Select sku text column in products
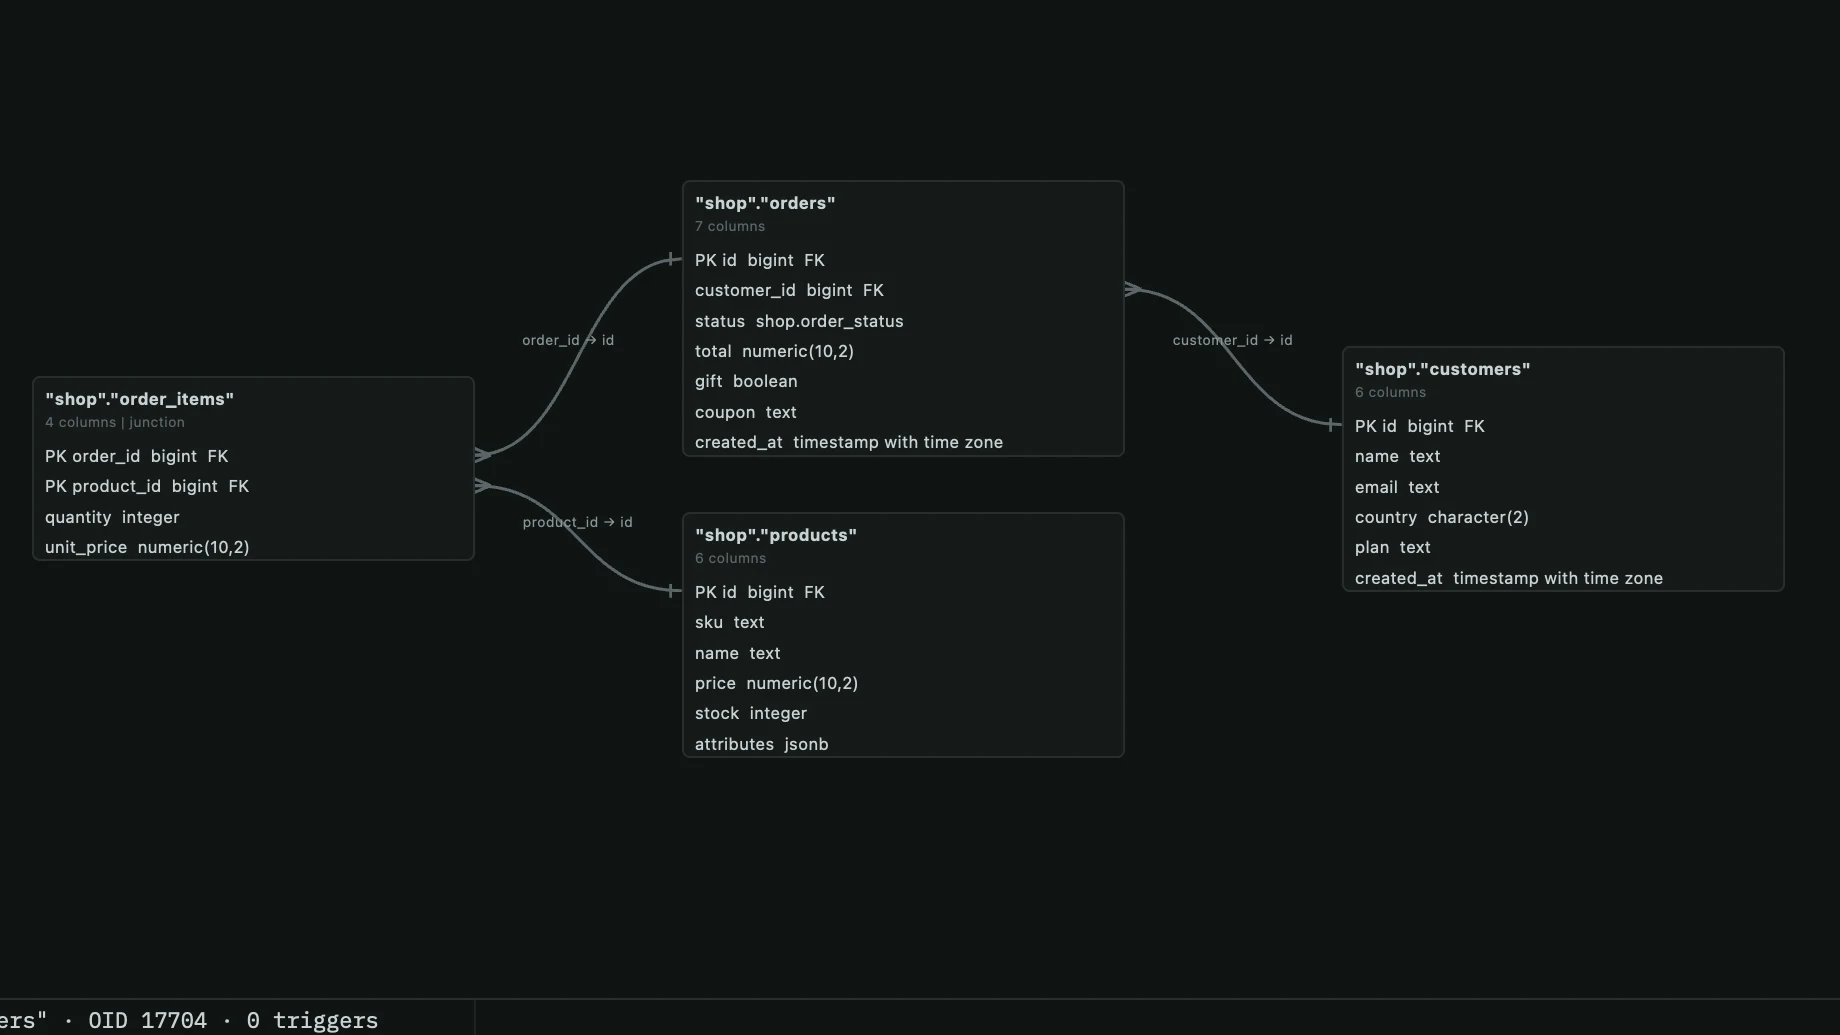The height and width of the screenshot is (1035, 1840). tap(903, 622)
